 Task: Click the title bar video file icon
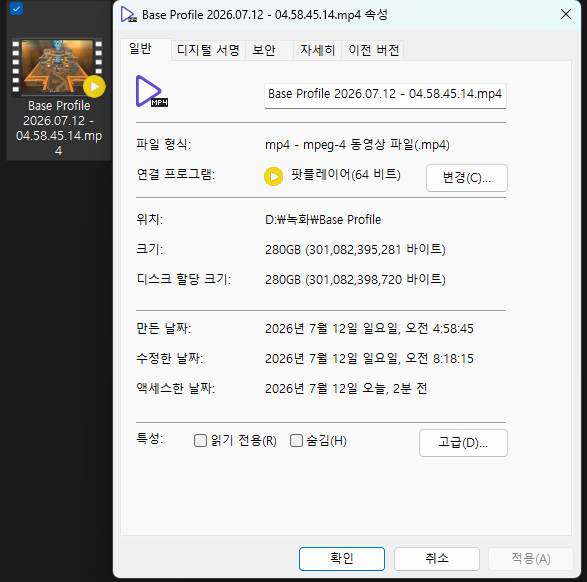tap(128, 15)
